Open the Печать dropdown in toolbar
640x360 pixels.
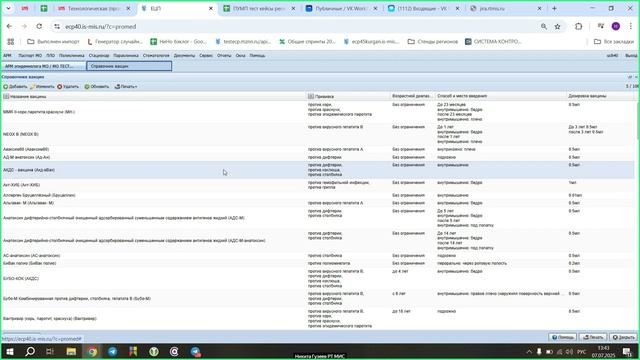126,87
